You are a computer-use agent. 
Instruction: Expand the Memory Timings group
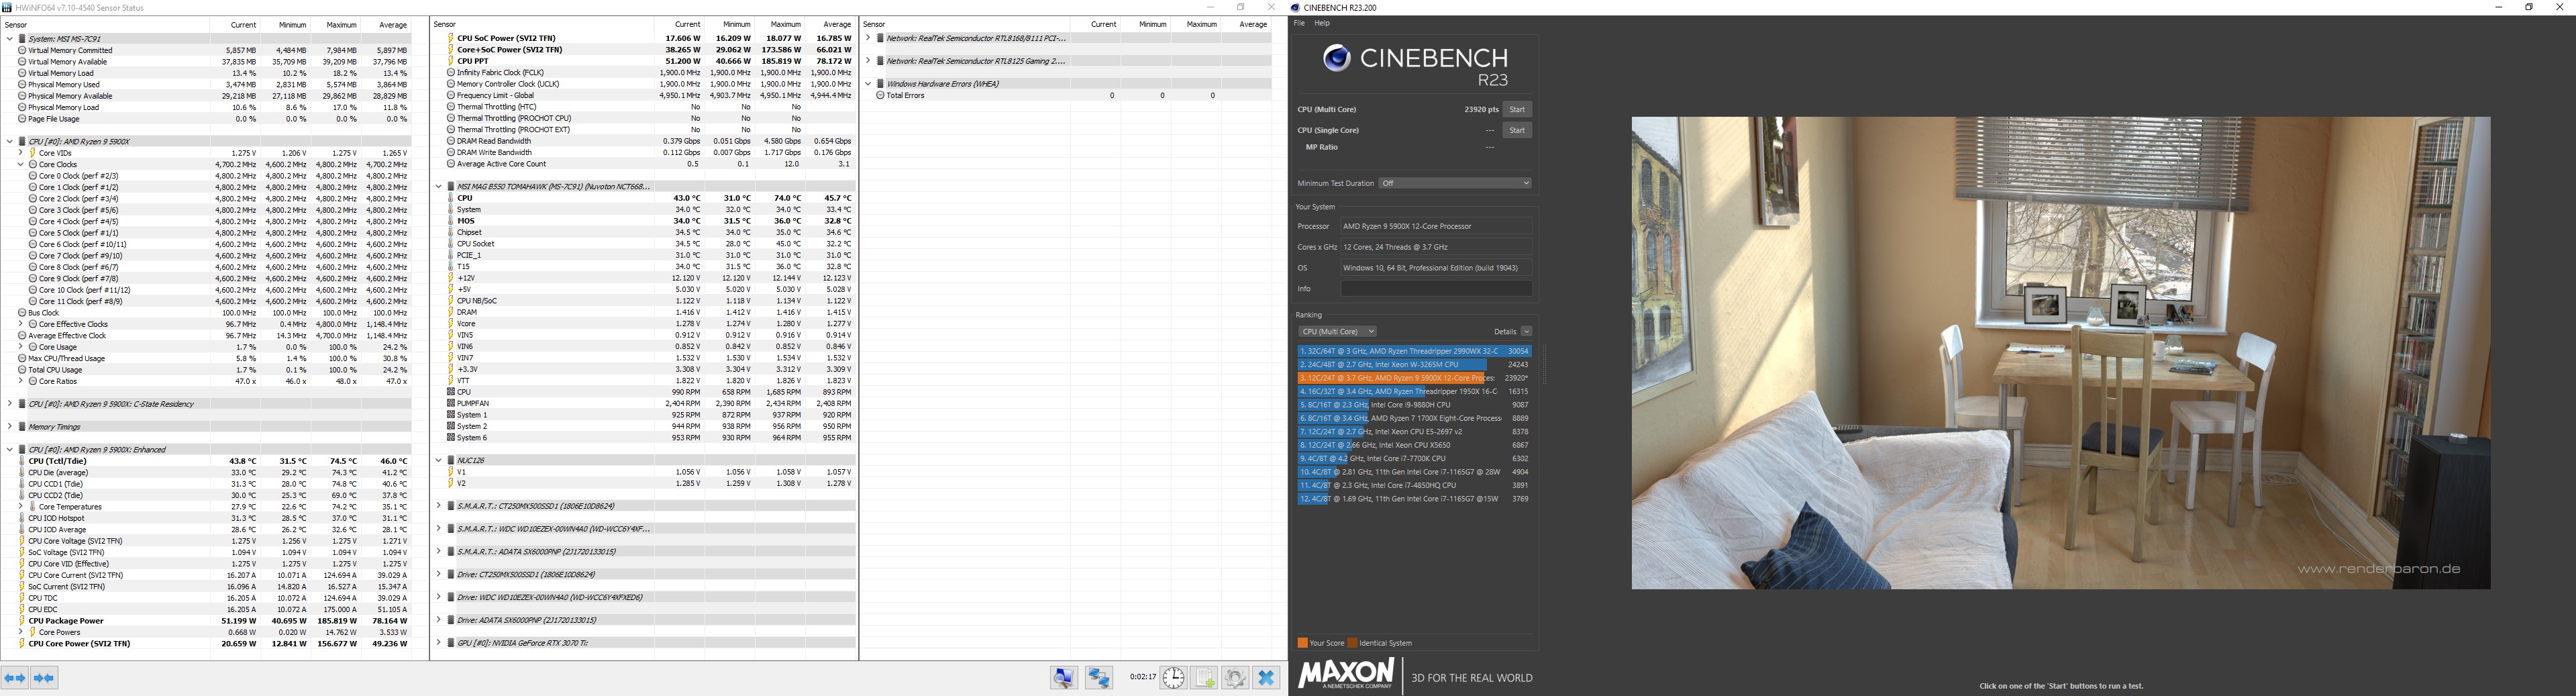pos(10,427)
